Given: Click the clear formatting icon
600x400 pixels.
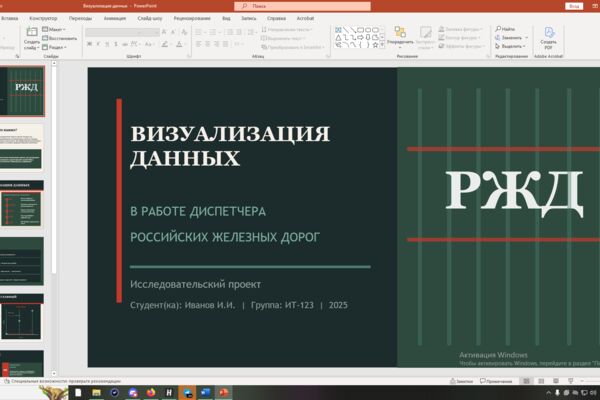Looking at the screenshot, I should point(184,32).
